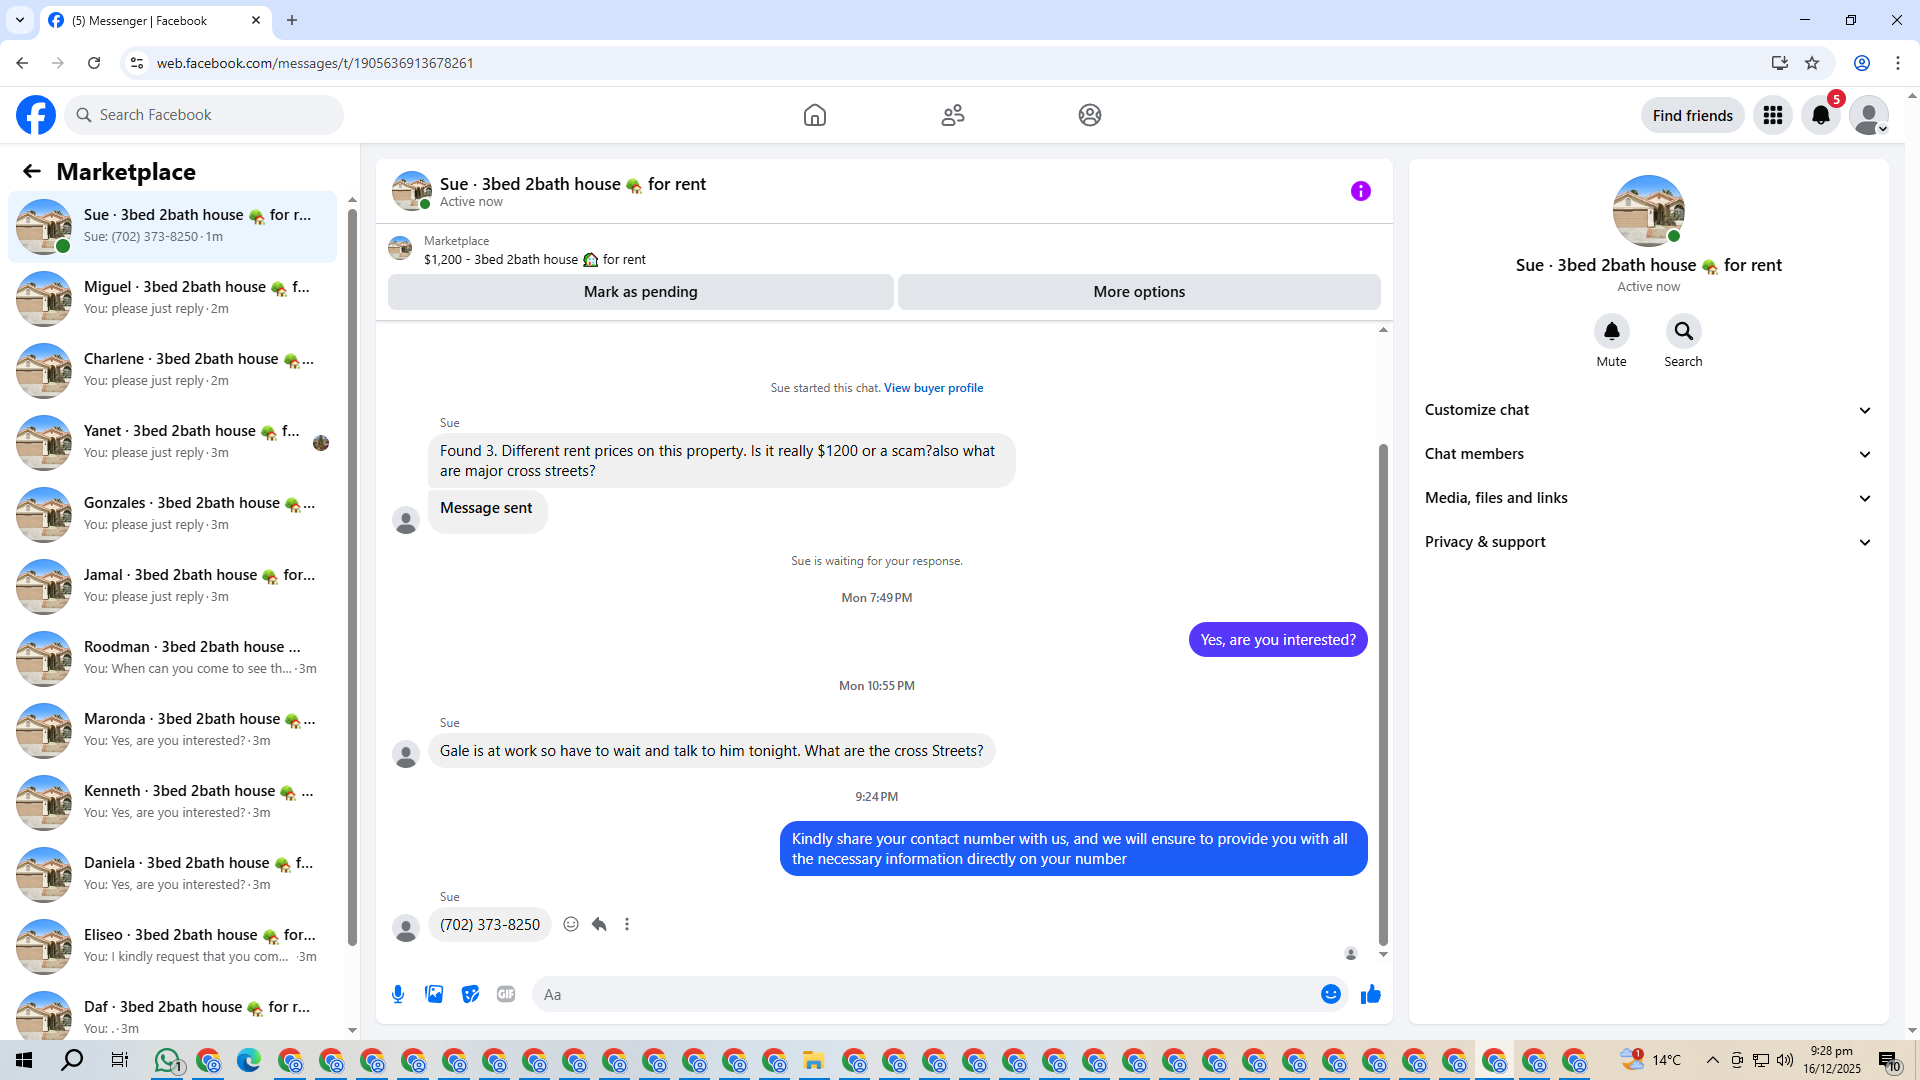The height and width of the screenshot is (1080, 1920).
Task: Choose a sticker icon
Action: [x=470, y=994]
